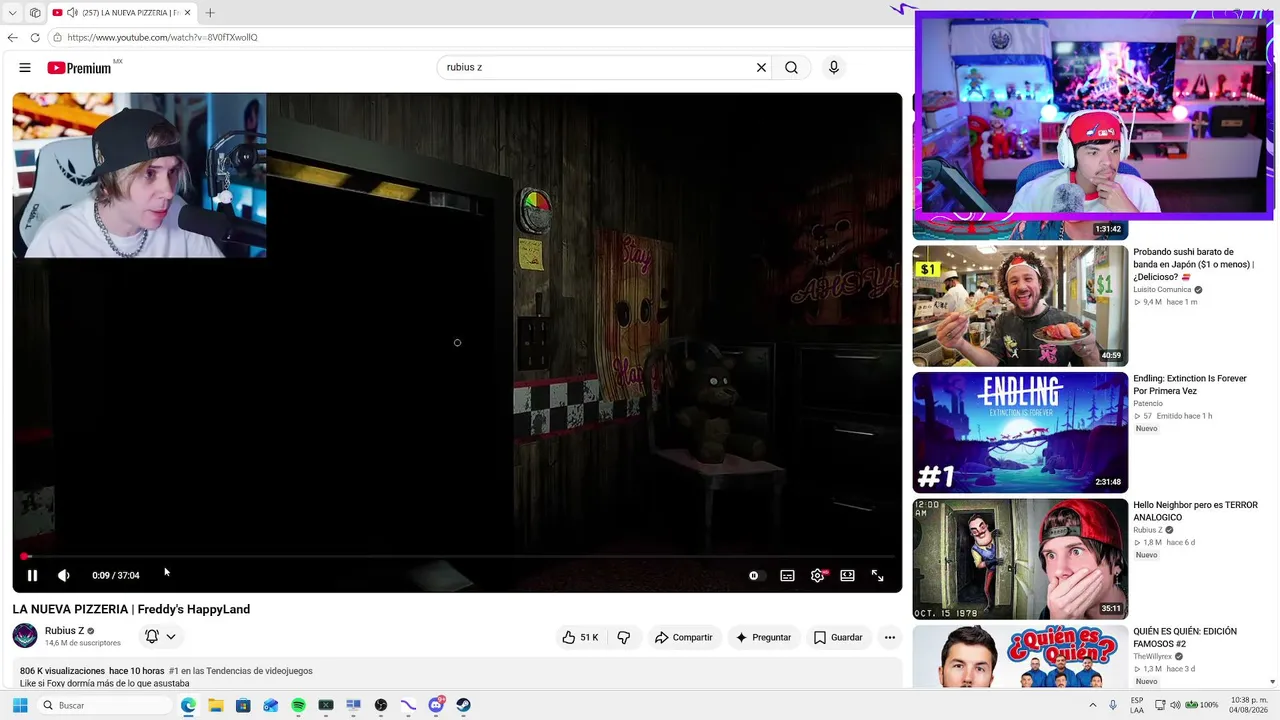Open the notification bell subscription dropdown

pyautogui.click(x=160, y=636)
